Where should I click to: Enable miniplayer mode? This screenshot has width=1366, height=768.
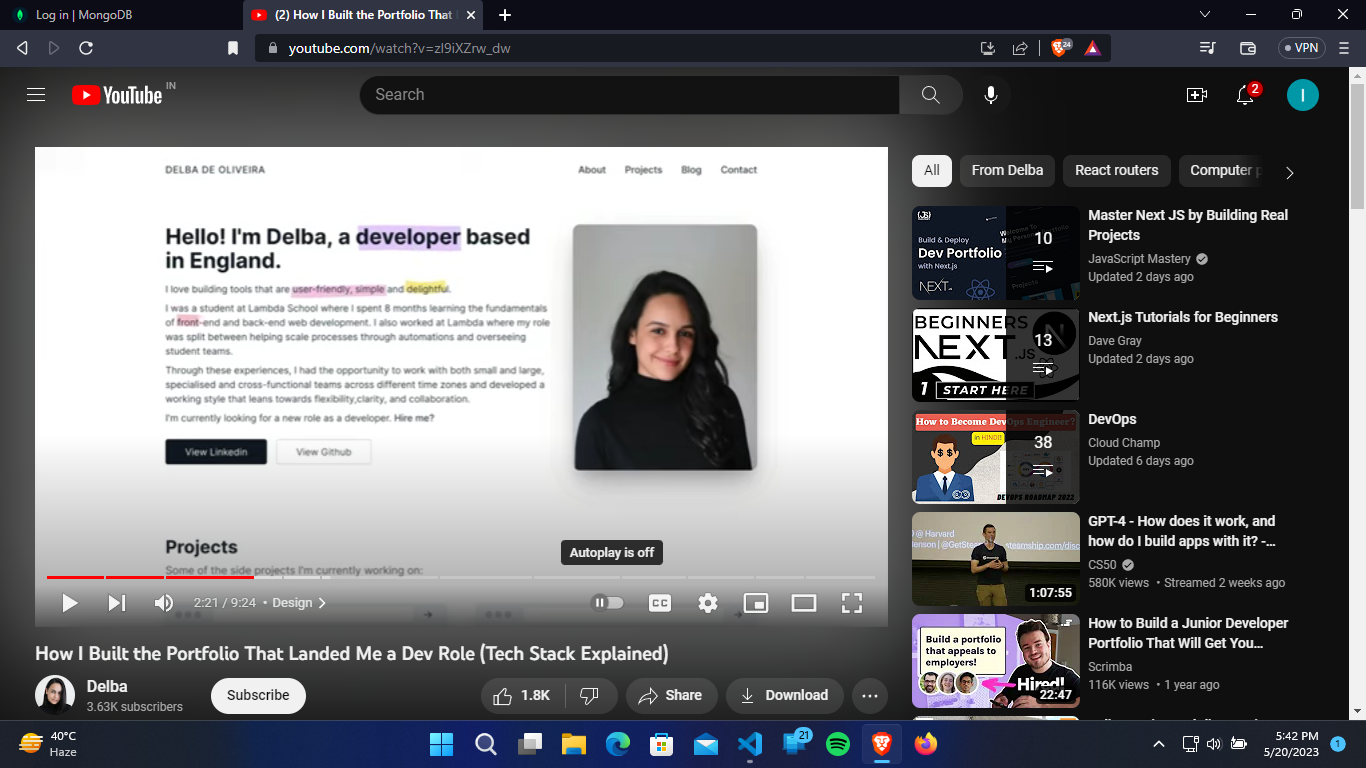pos(756,603)
